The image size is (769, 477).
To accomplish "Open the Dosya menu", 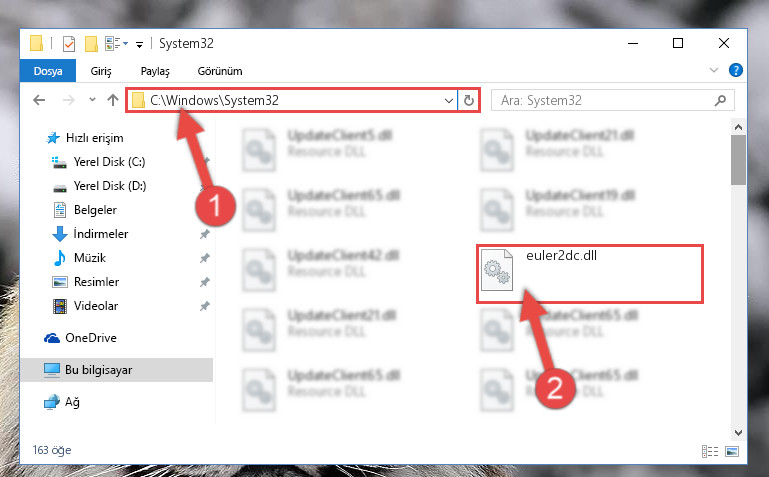I will pyautogui.click(x=48, y=71).
